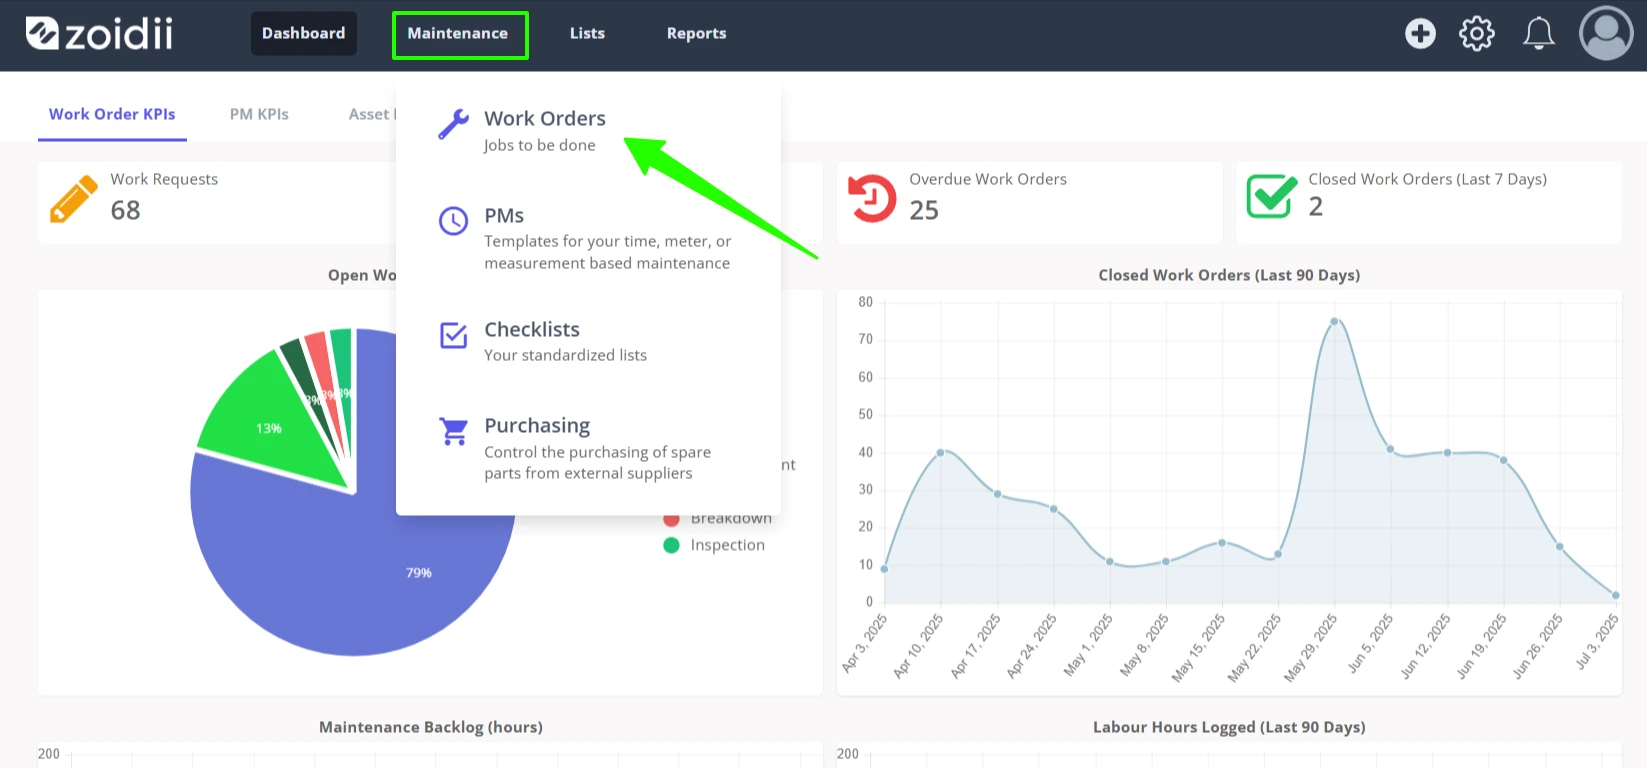The height and width of the screenshot is (768, 1647).
Task: Click the Checklists checkbox icon
Action: pos(454,335)
